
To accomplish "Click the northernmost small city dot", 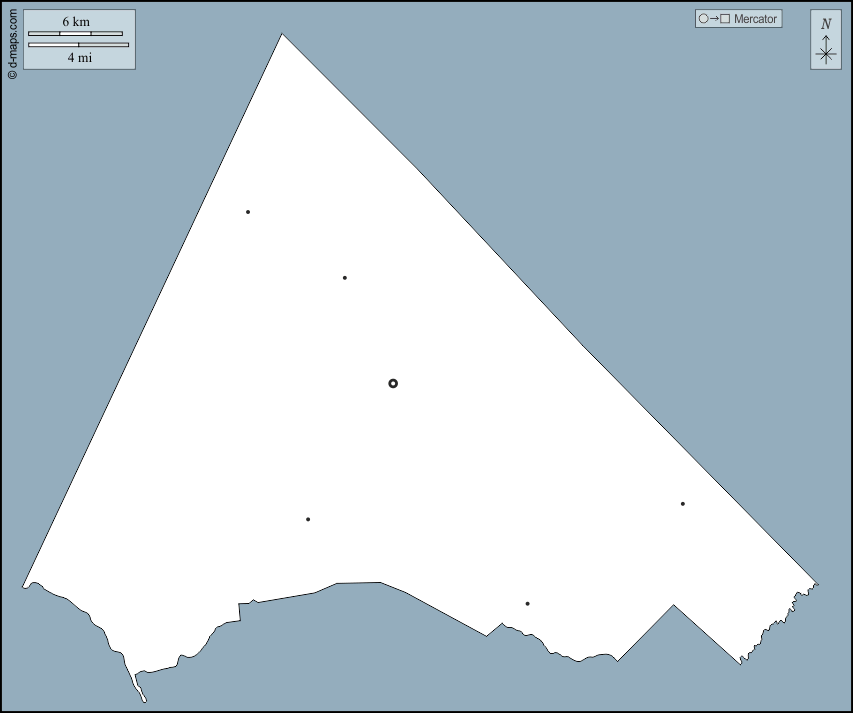I will tap(248, 212).
